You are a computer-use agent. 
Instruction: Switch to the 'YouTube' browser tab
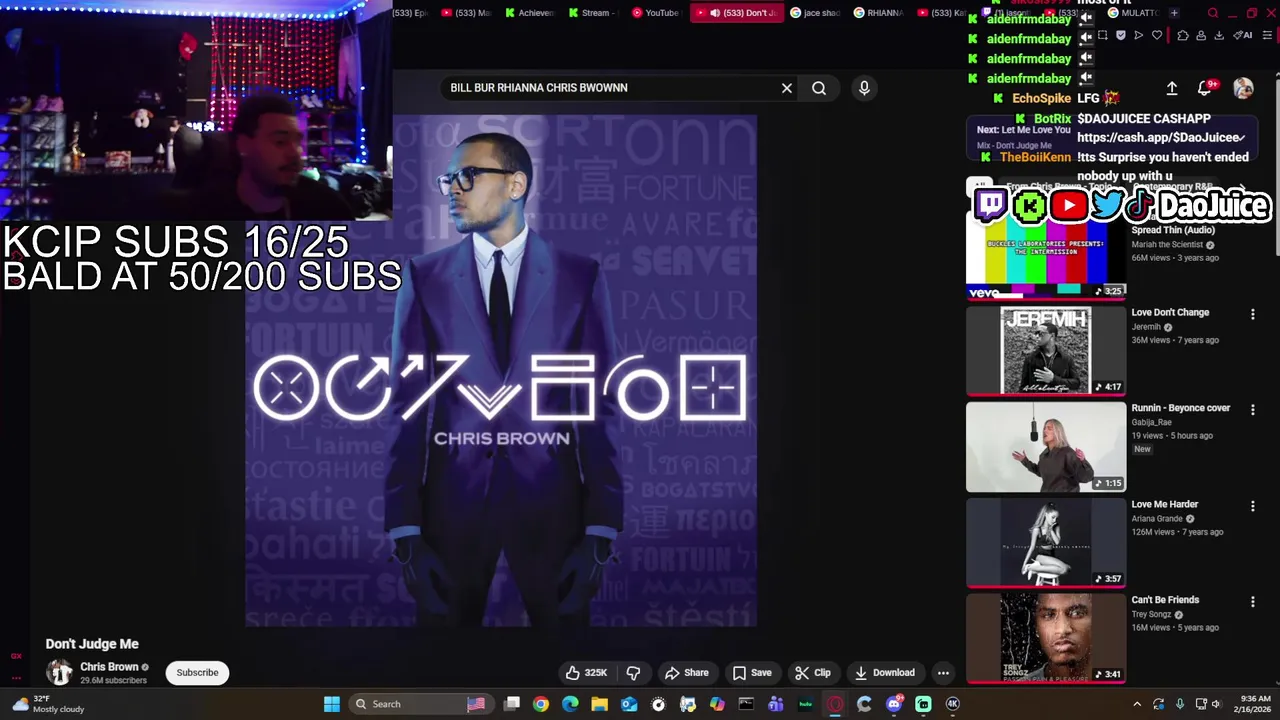[x=656, y=13]
